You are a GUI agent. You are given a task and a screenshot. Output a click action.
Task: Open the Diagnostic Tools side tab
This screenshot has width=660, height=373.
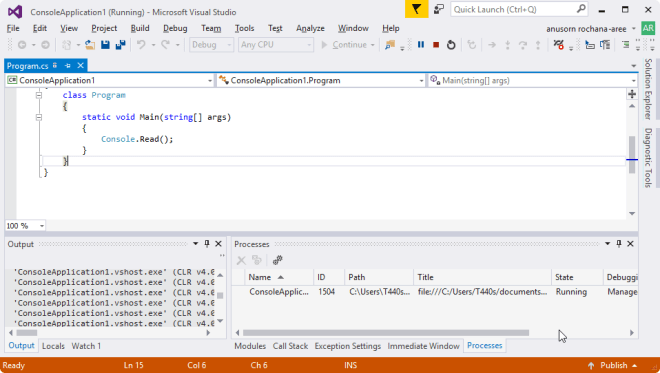click(648, 158)
